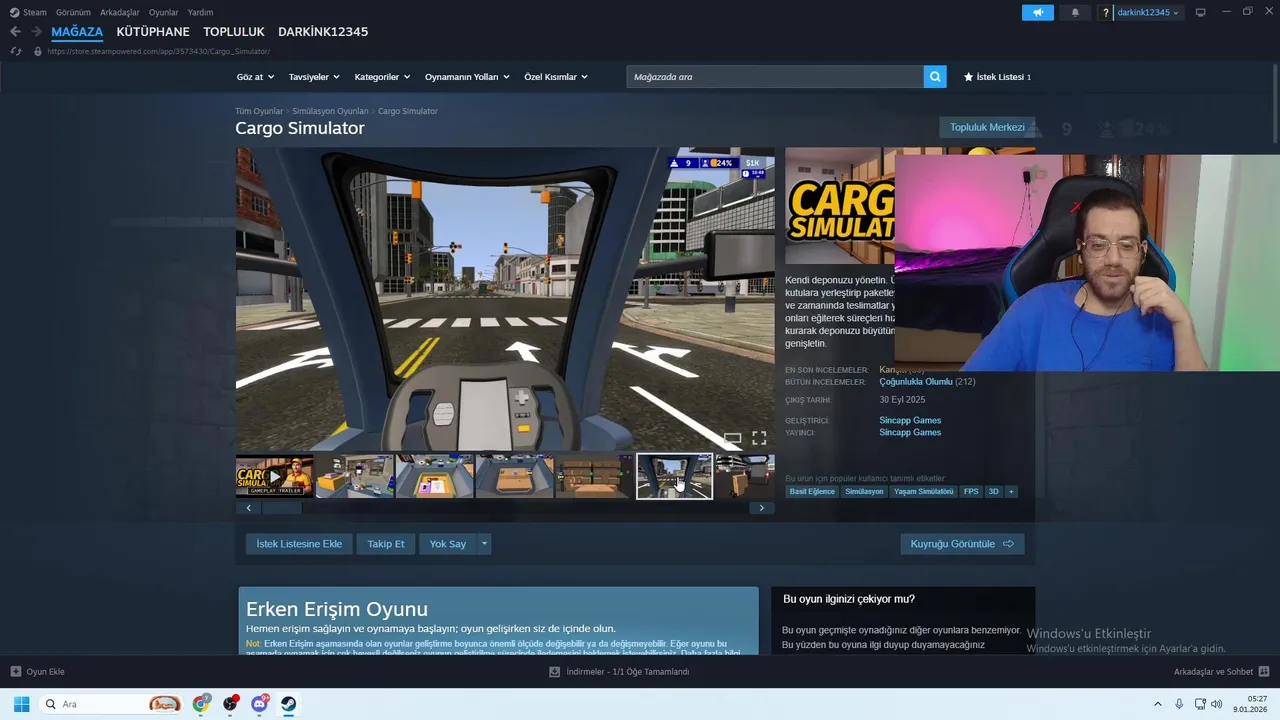Click the question mark help icon

pos(1105,12)
